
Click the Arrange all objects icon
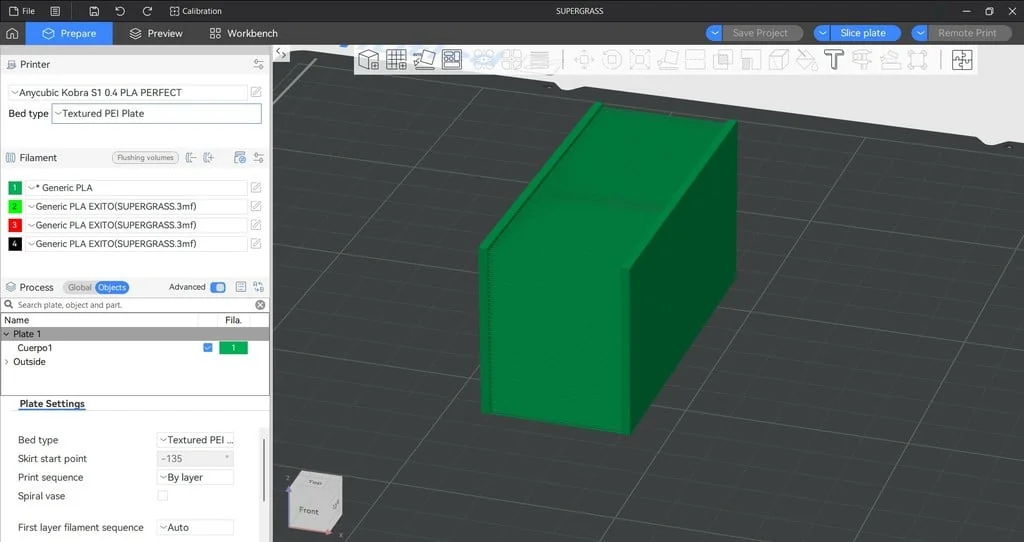(x=452, y=60)
